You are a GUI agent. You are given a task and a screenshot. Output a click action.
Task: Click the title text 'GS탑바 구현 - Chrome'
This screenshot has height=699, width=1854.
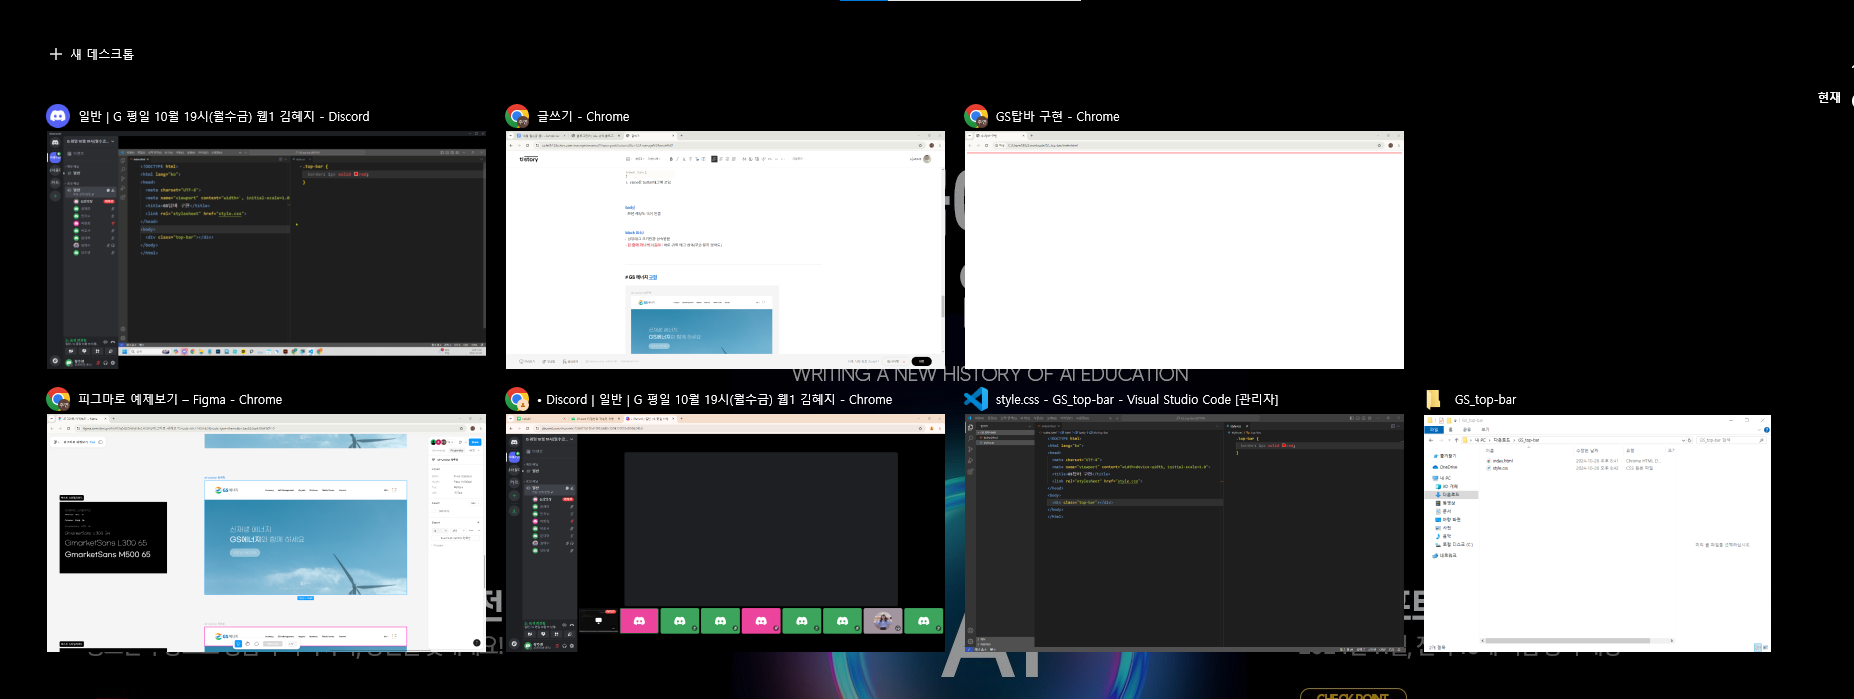coord(1057,116)
